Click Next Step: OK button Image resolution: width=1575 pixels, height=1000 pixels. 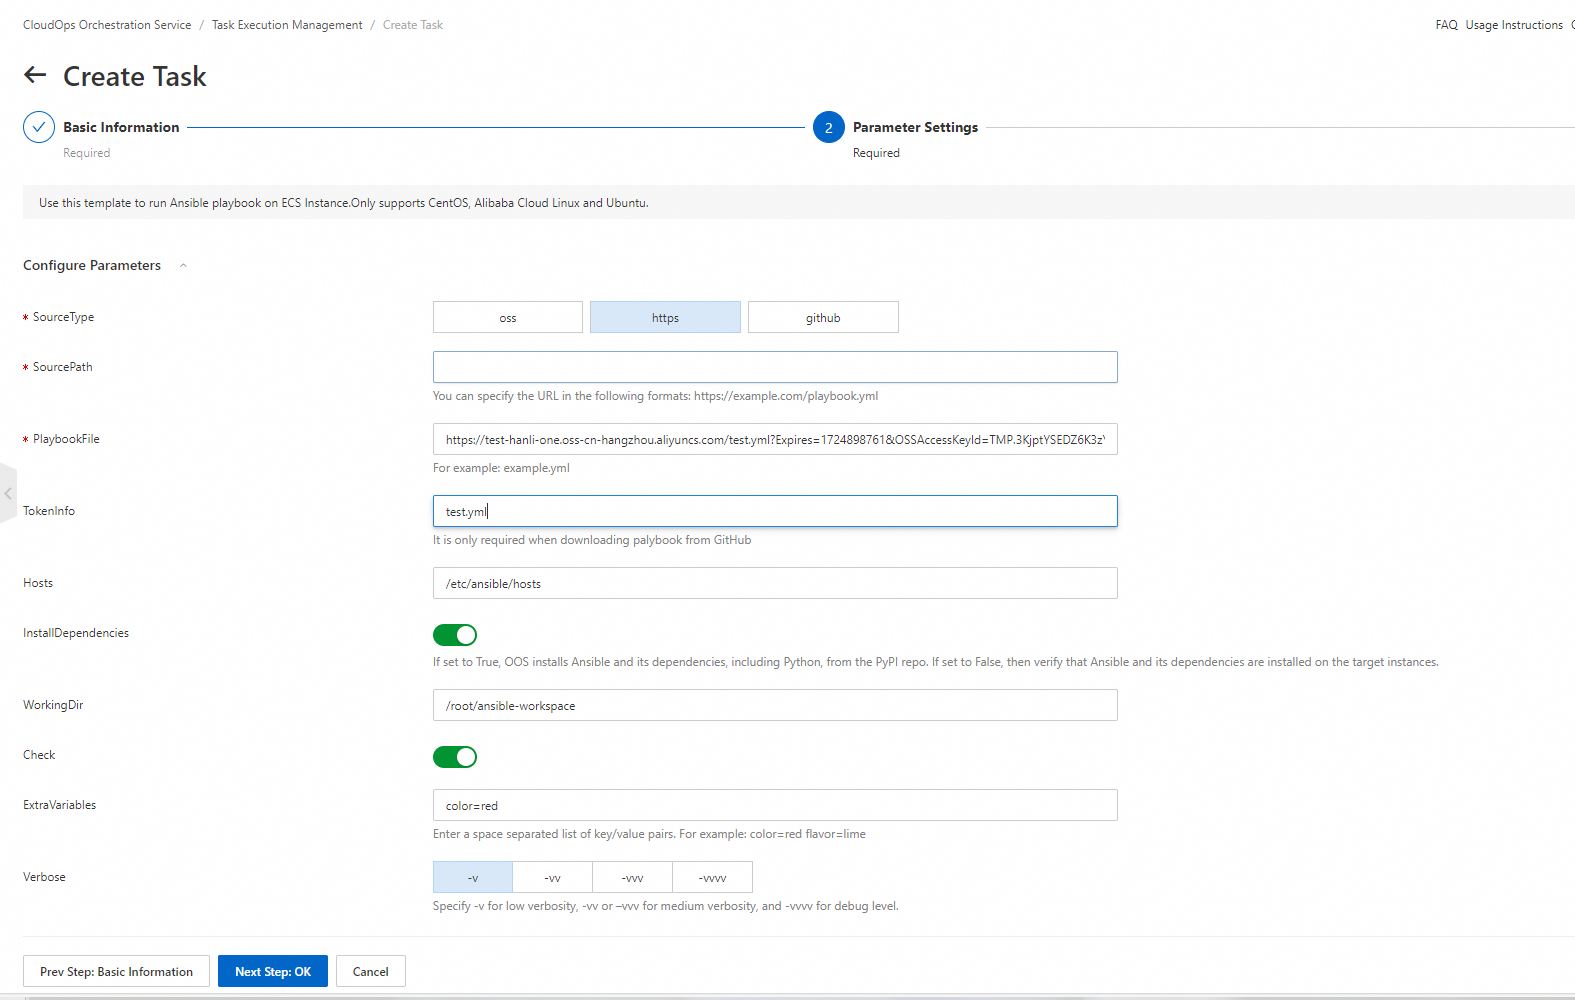pyautogui.click(x=273, y=971)
